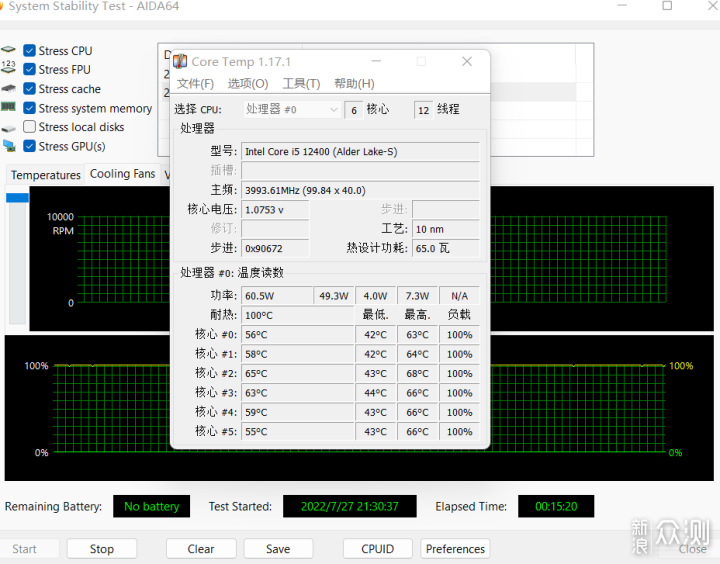
Task: Open the 选项(O) menu in Core Temp
Action: tap(248, 84)
